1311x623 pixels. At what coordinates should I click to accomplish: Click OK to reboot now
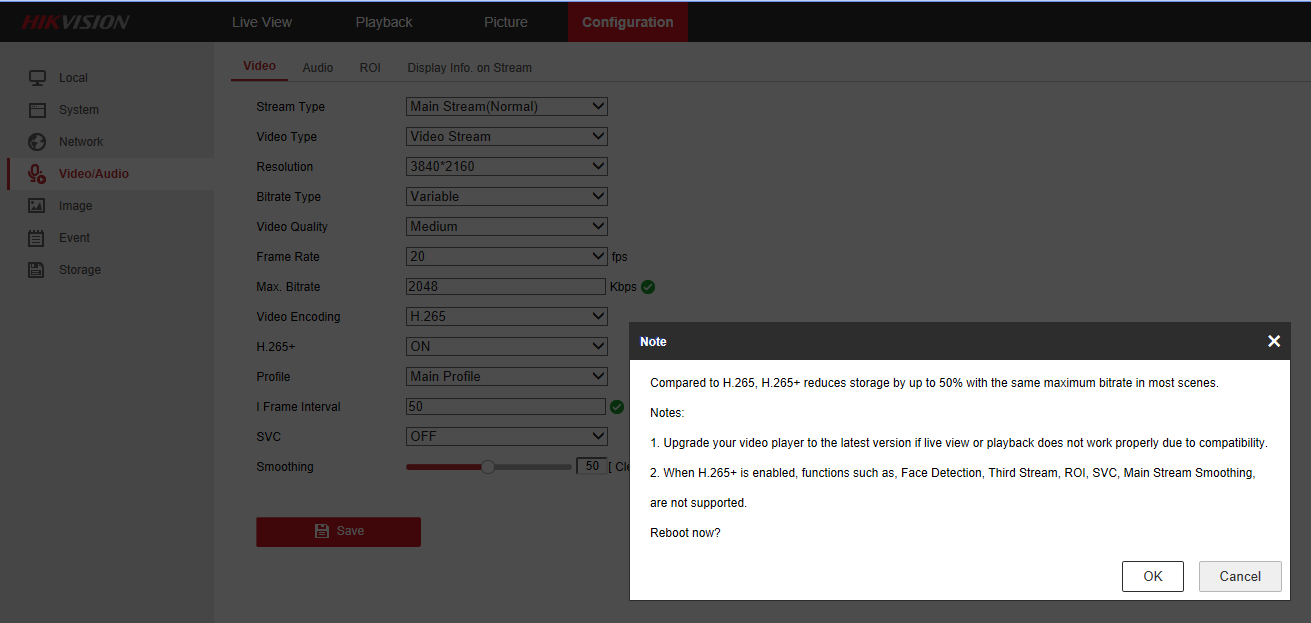point(1152,576)
